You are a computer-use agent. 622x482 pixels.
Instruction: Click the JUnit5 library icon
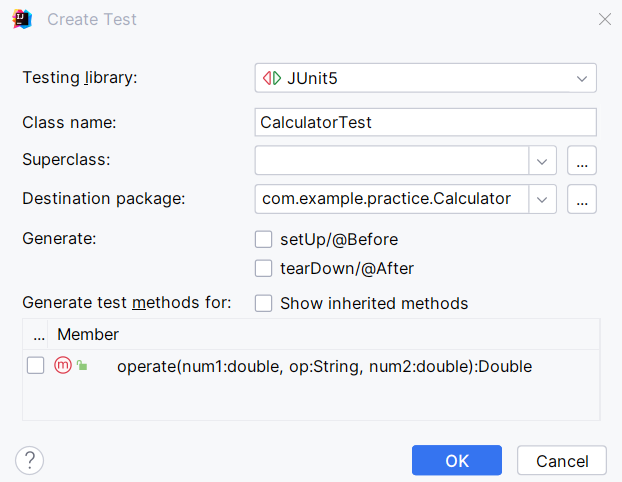[271, 78]
